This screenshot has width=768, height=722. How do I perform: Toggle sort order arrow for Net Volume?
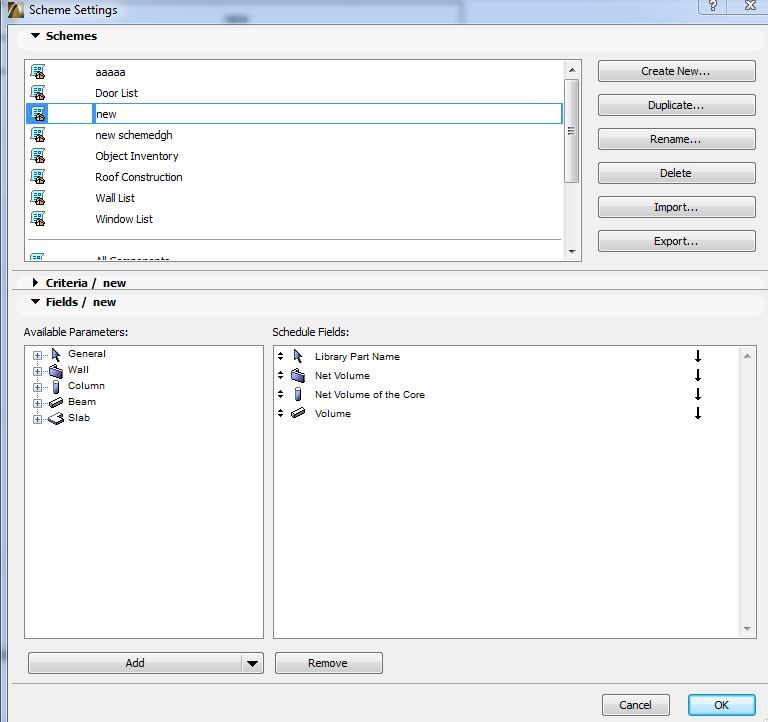click(698, 375)
